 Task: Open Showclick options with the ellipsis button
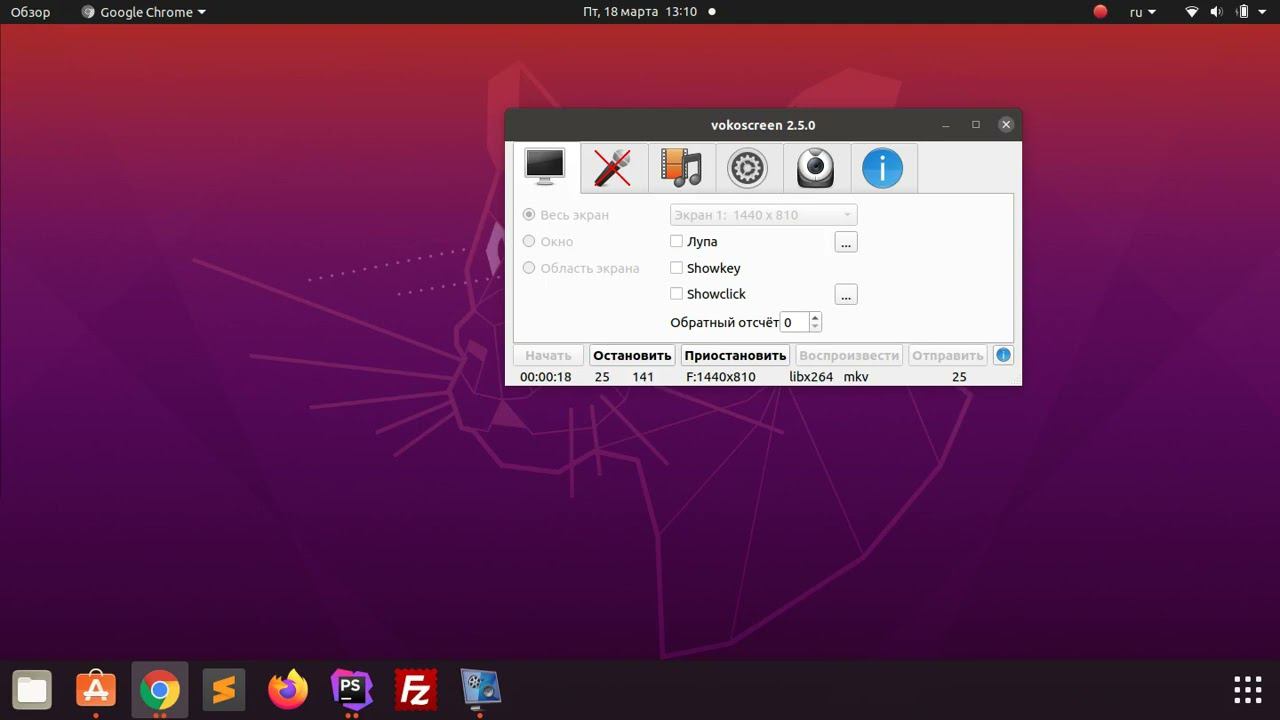pyautogui.click(x=846, y=295)
